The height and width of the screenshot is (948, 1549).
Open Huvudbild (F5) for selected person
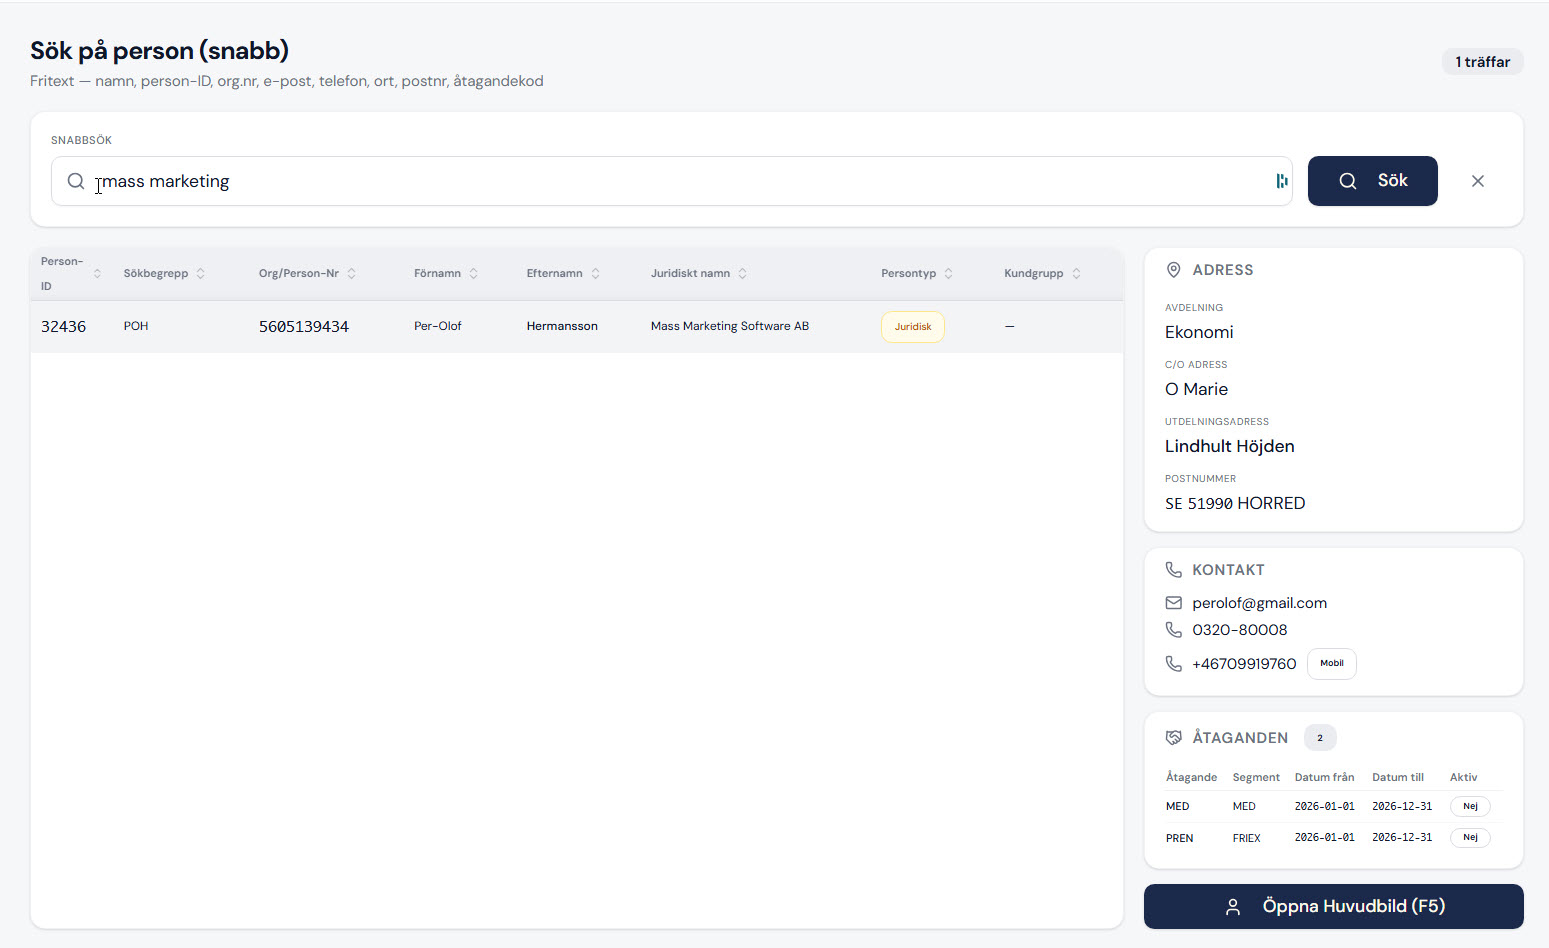[1333, 906]
